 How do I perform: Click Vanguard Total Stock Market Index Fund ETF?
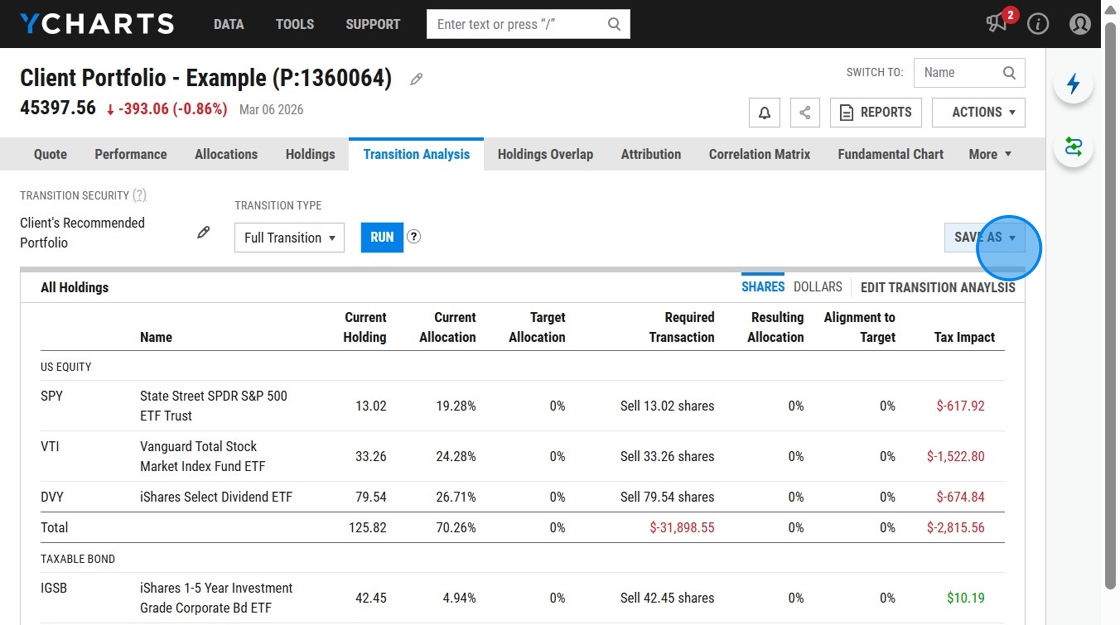202,456
